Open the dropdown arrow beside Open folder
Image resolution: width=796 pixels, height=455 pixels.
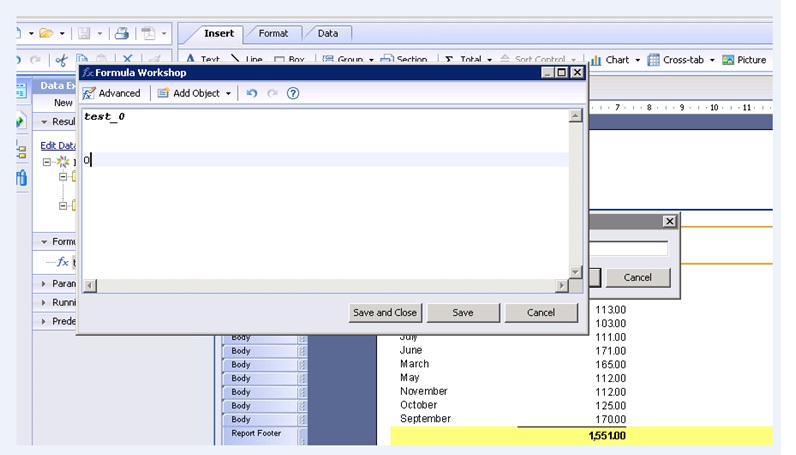[x=62, y=34]
